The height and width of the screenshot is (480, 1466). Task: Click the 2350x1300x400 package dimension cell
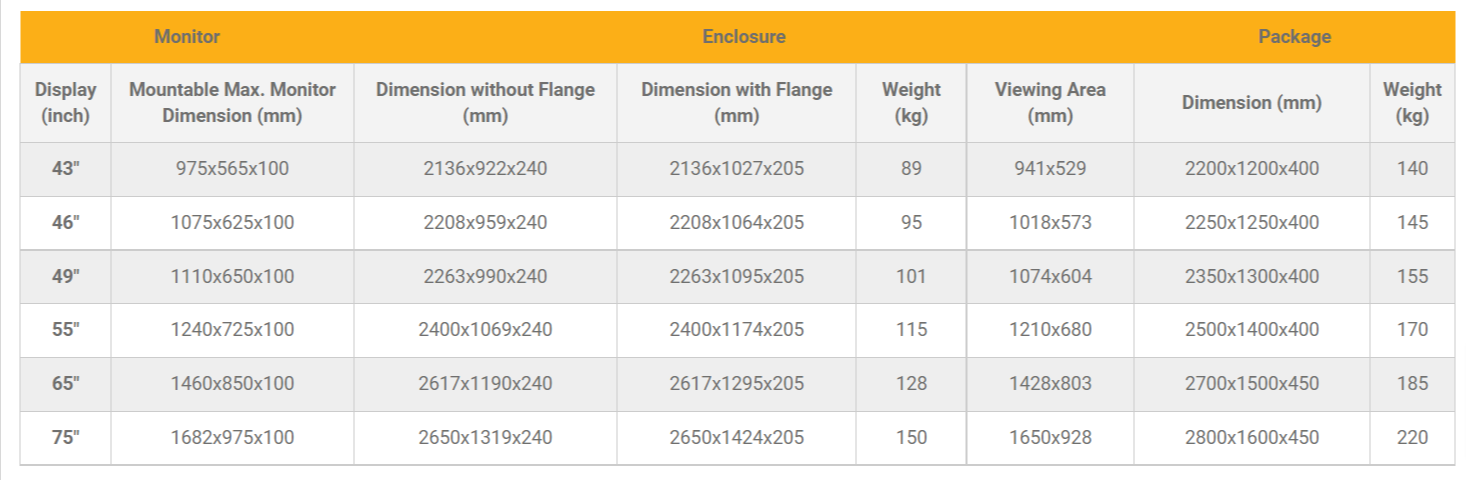tap(1251, 277)
